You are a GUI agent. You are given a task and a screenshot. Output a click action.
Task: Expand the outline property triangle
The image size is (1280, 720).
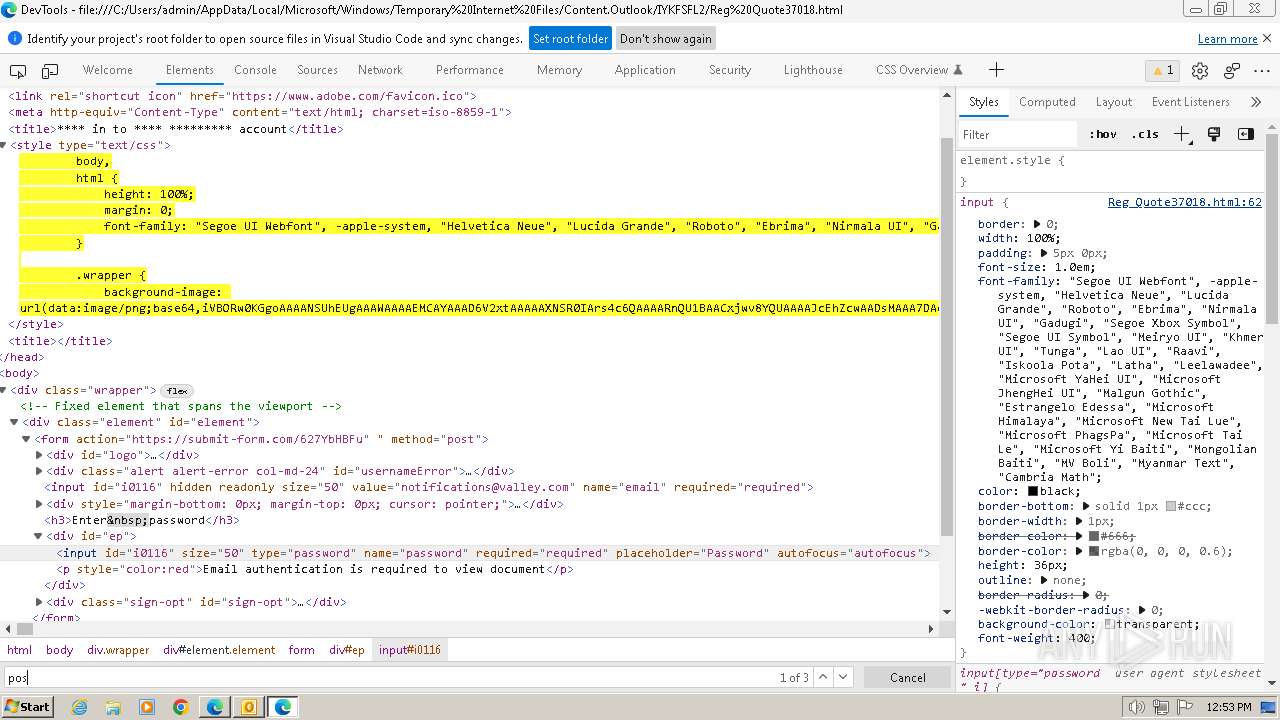tap(1044, 581)
